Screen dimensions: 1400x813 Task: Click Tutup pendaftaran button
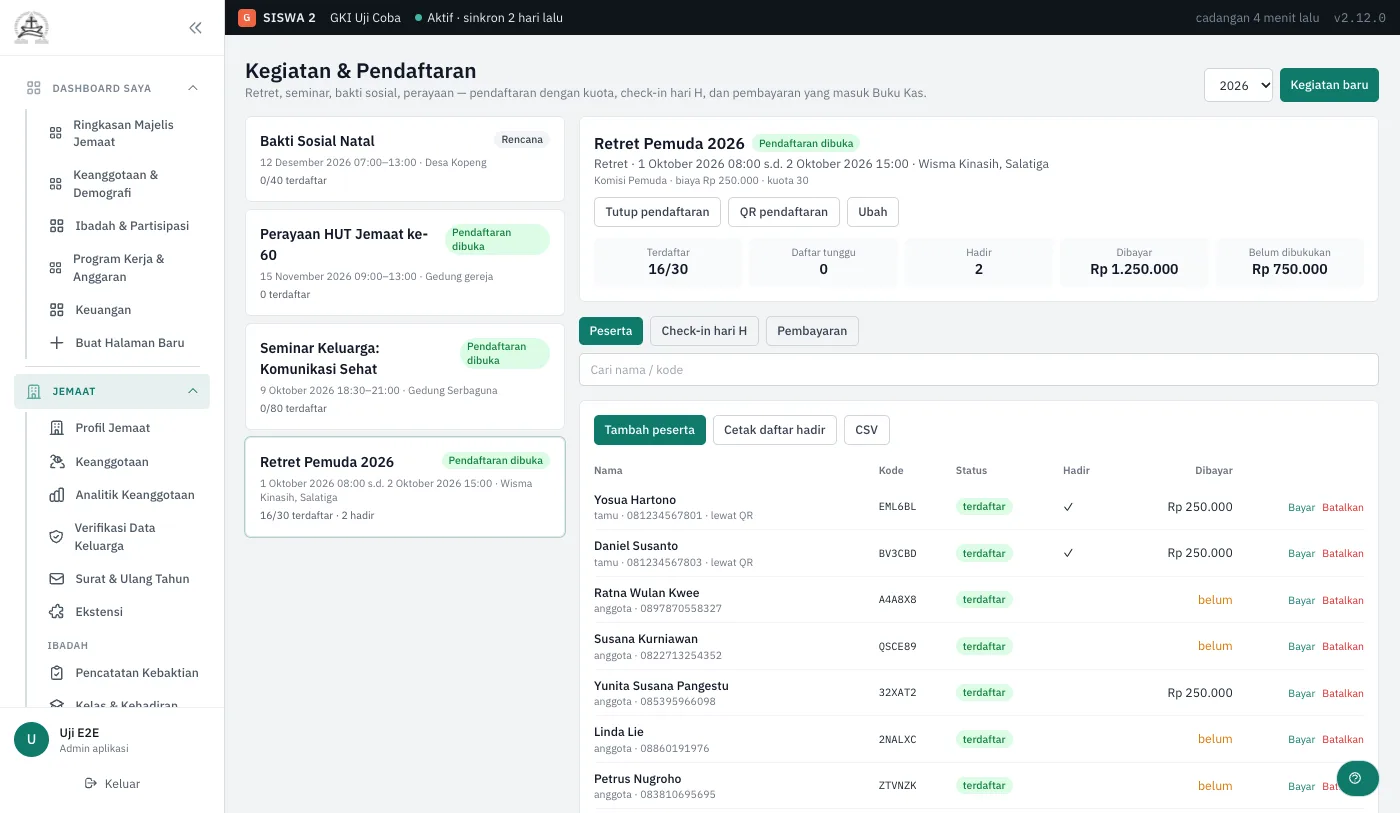pyautogui.click(x=657, y=212)
